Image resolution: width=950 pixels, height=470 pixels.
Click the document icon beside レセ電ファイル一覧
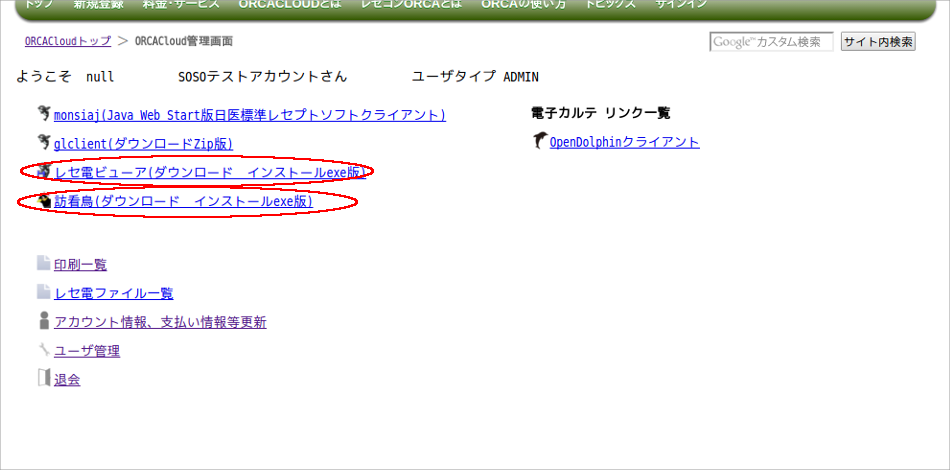44,292
